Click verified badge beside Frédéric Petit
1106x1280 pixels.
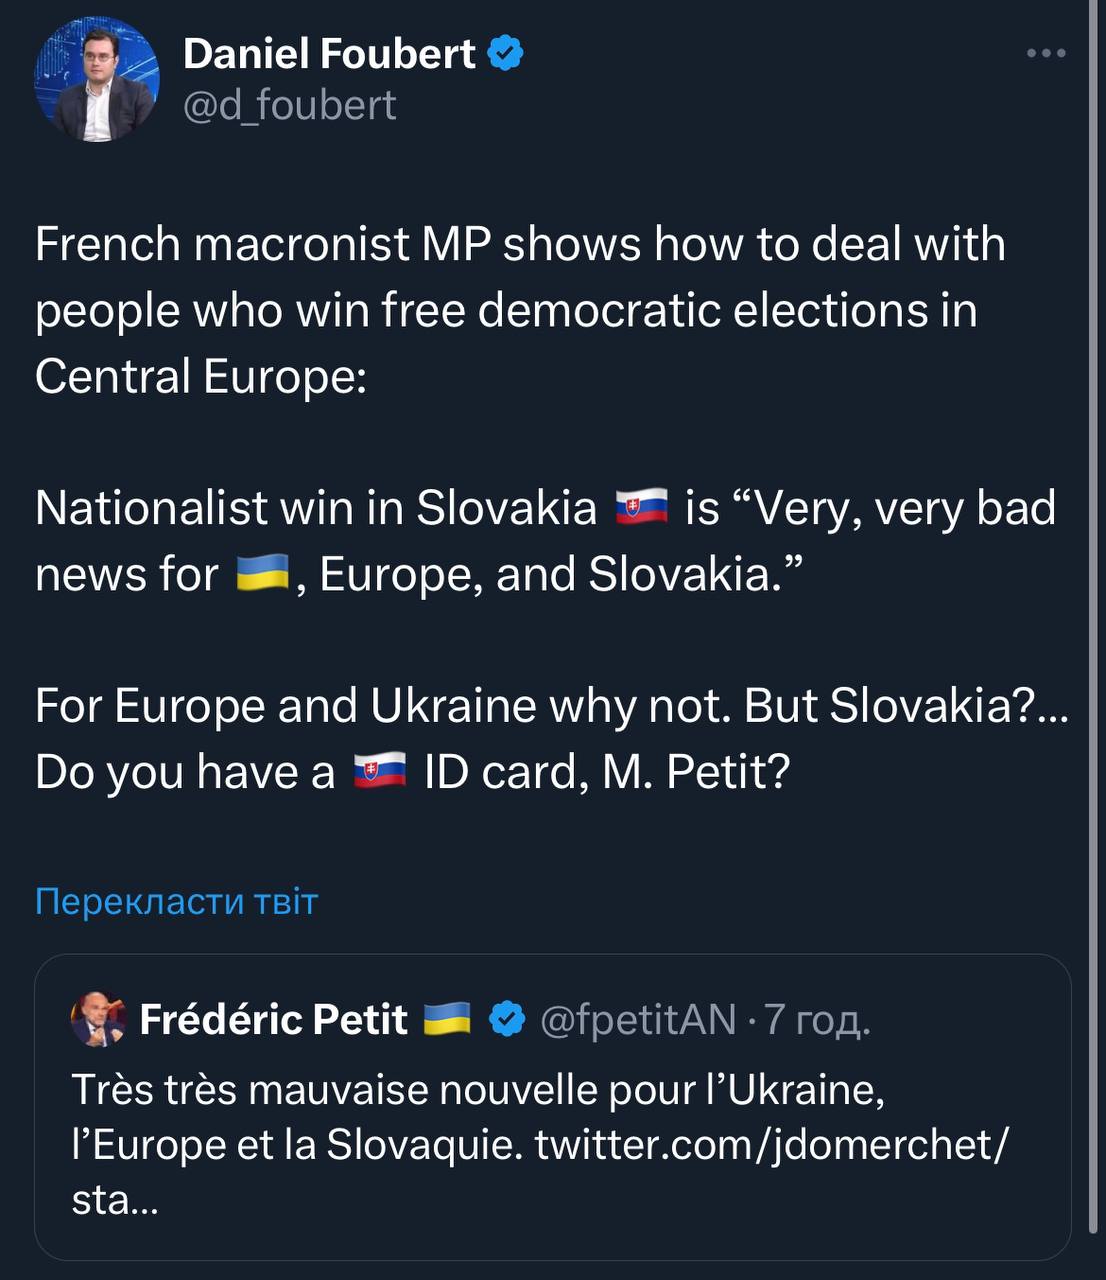click(508, 1020)
